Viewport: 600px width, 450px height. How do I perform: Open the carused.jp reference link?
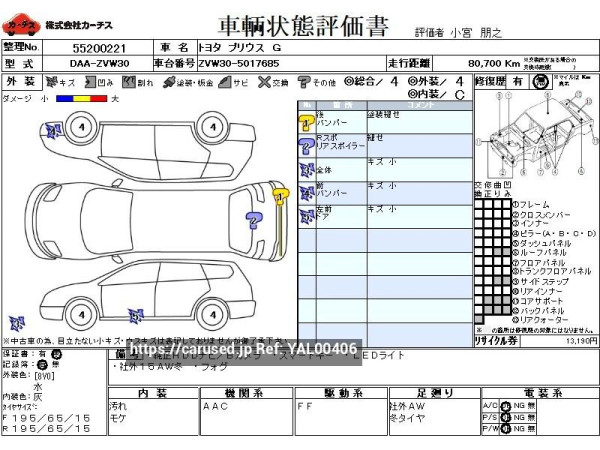pyautogui.click(x=243, y=349)
